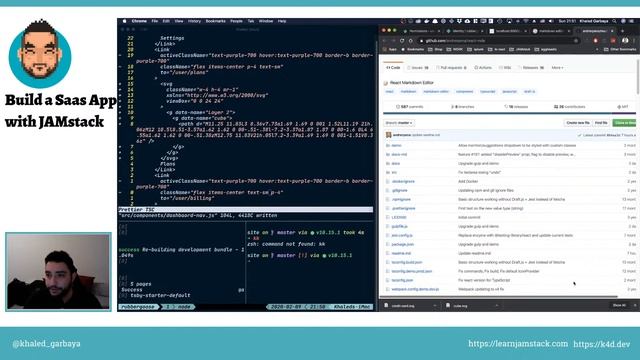Open the Chrome profile avatar
This screenshot has width=640, height=360.
[625, 41]
